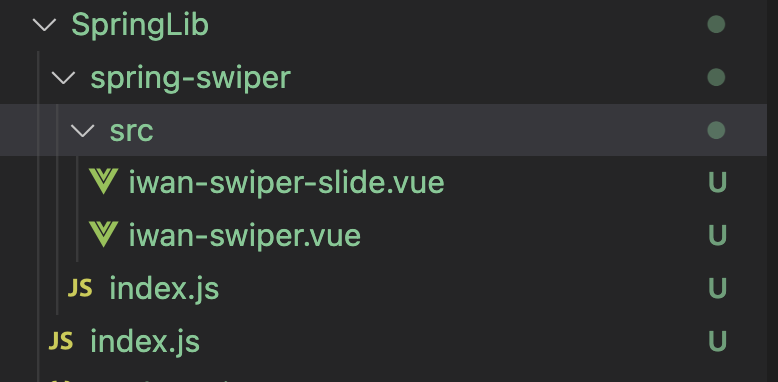This screenshot has width=778, height=382.
Task: Open the outer index.js under SpringLib
Action: coord(145,341)
